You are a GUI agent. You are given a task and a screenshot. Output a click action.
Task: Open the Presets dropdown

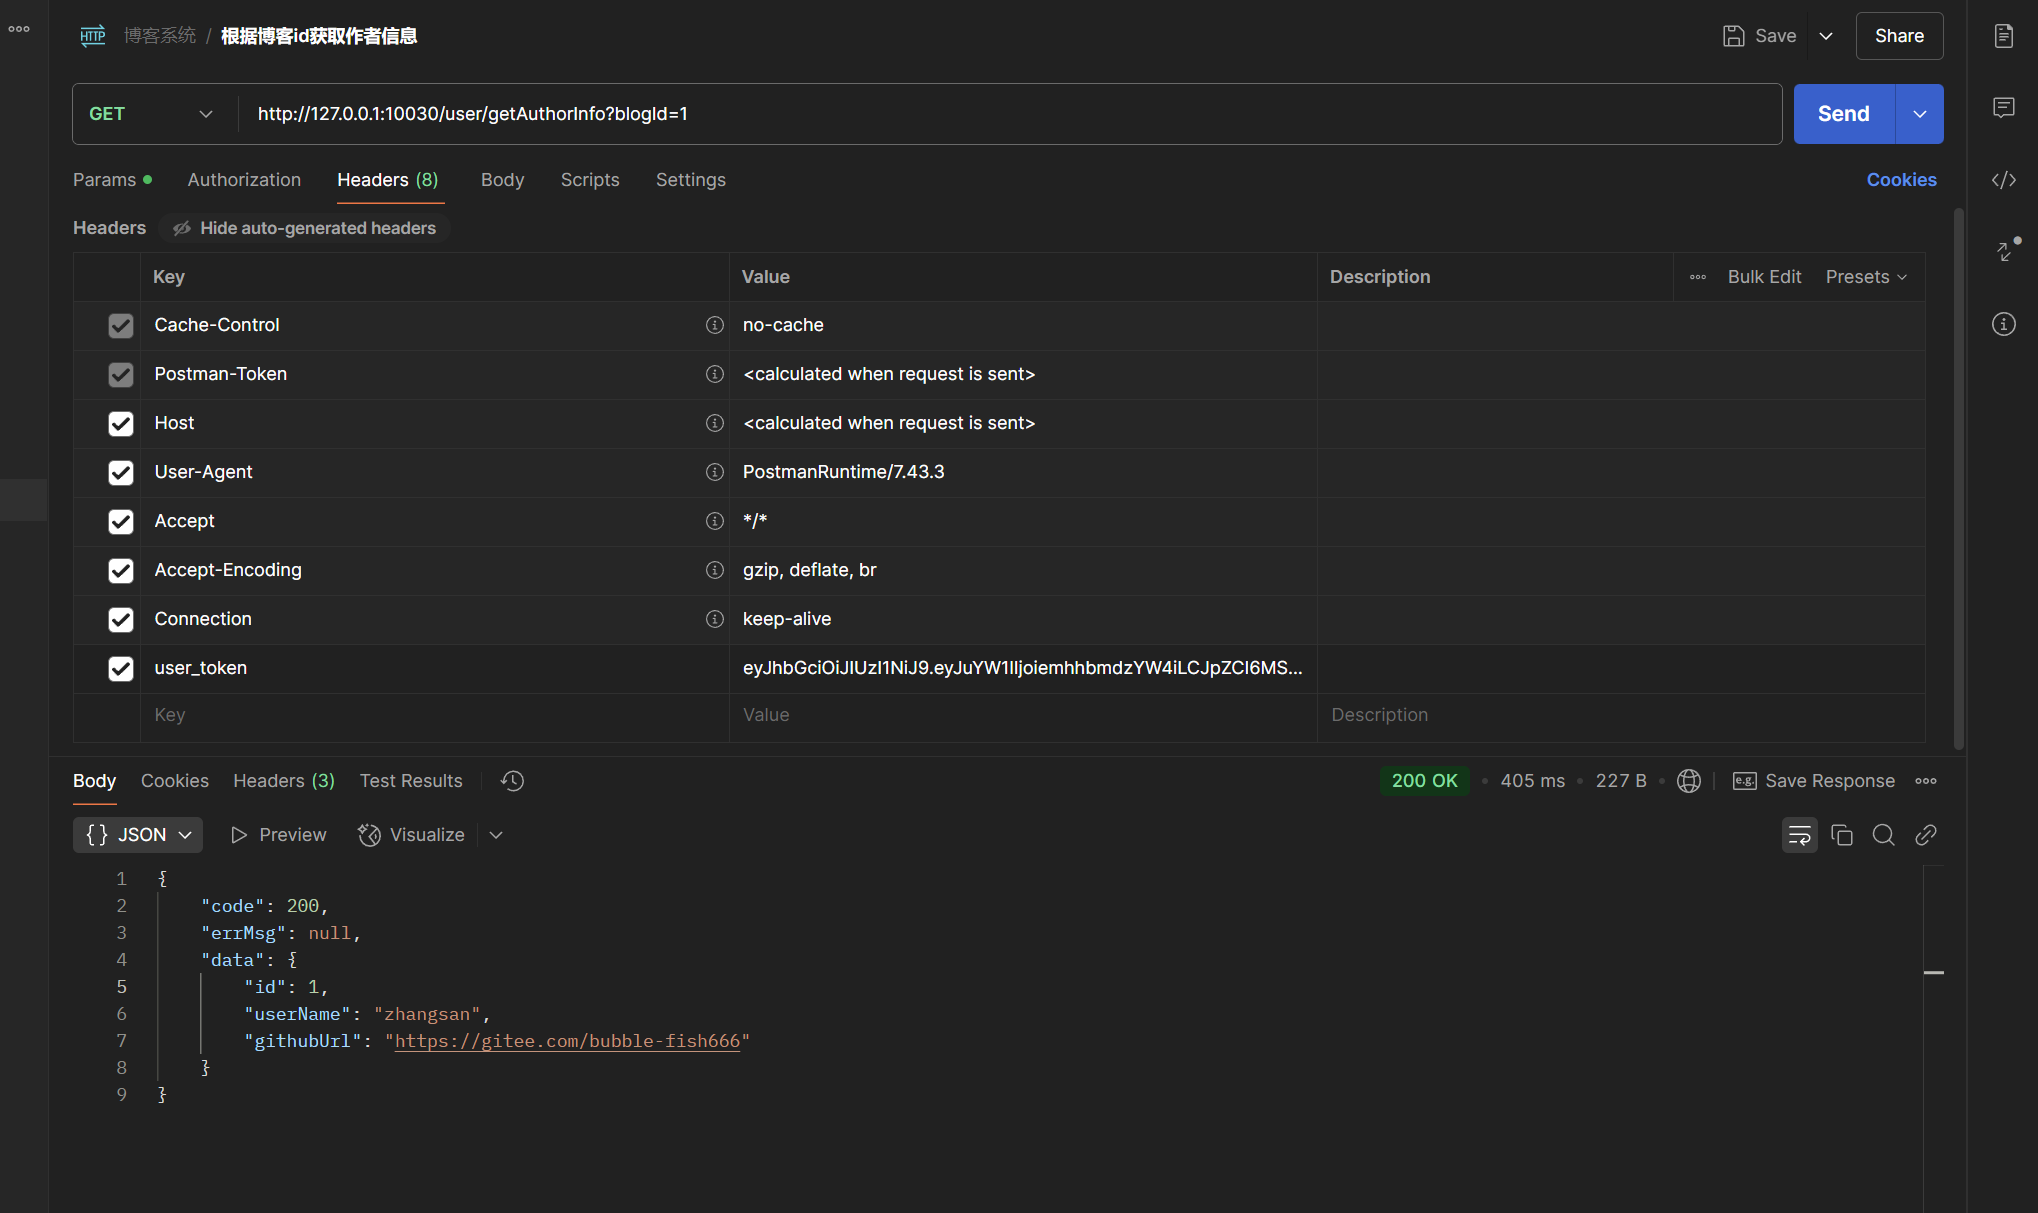1866,277
